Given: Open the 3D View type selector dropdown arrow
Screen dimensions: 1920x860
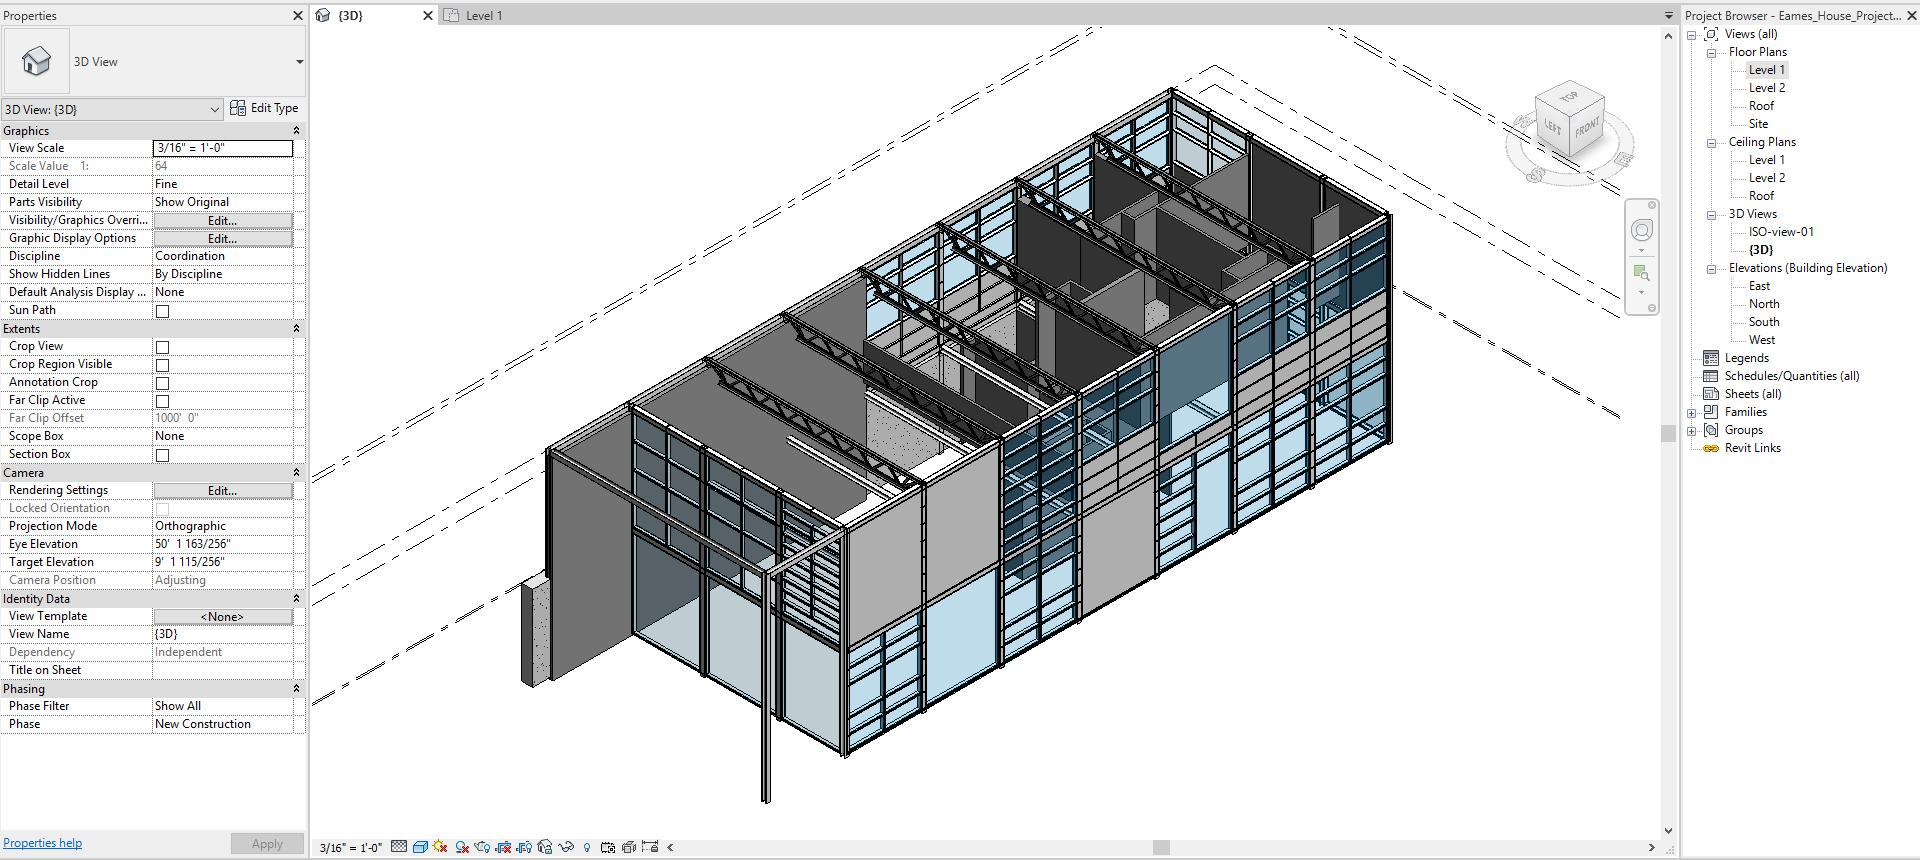Looking at the screenshot, I should [x=299, y=62].
